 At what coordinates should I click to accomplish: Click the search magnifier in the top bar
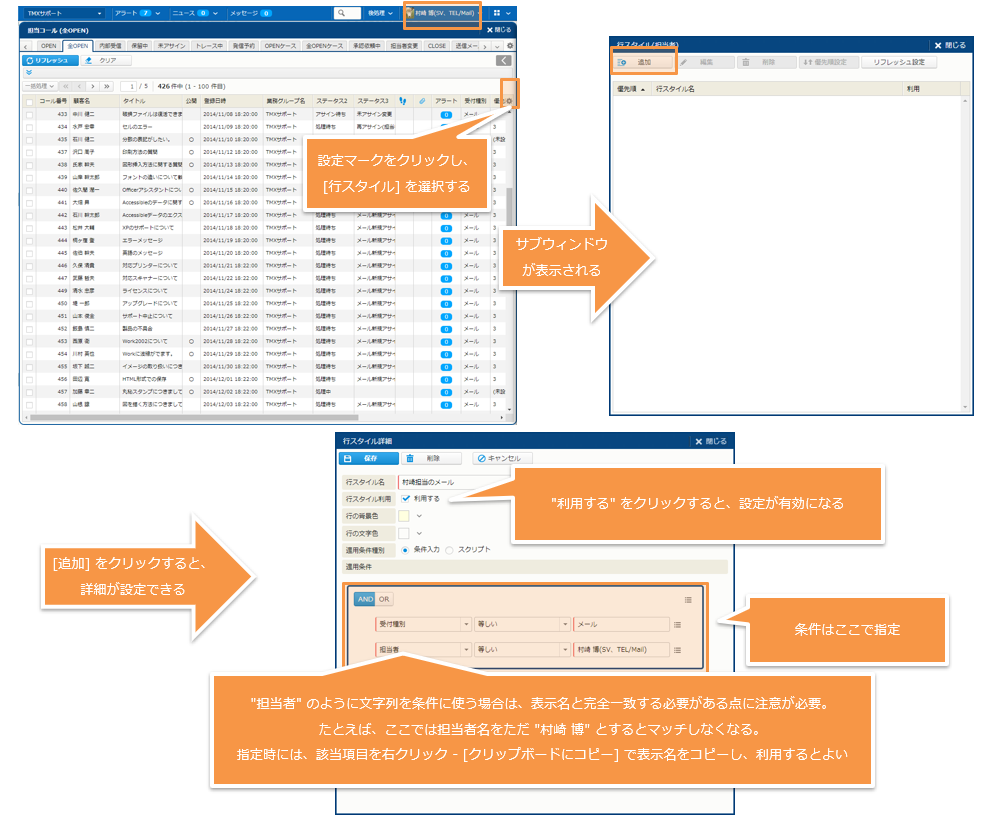click(x=341, y=13)
